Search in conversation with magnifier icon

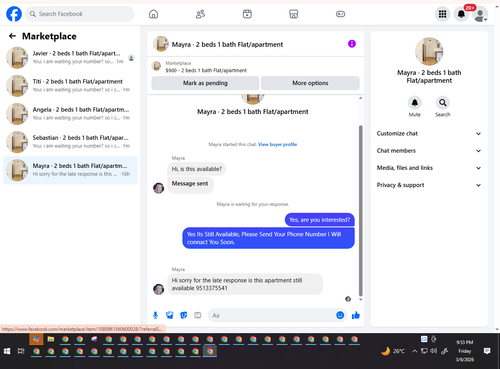443,103
